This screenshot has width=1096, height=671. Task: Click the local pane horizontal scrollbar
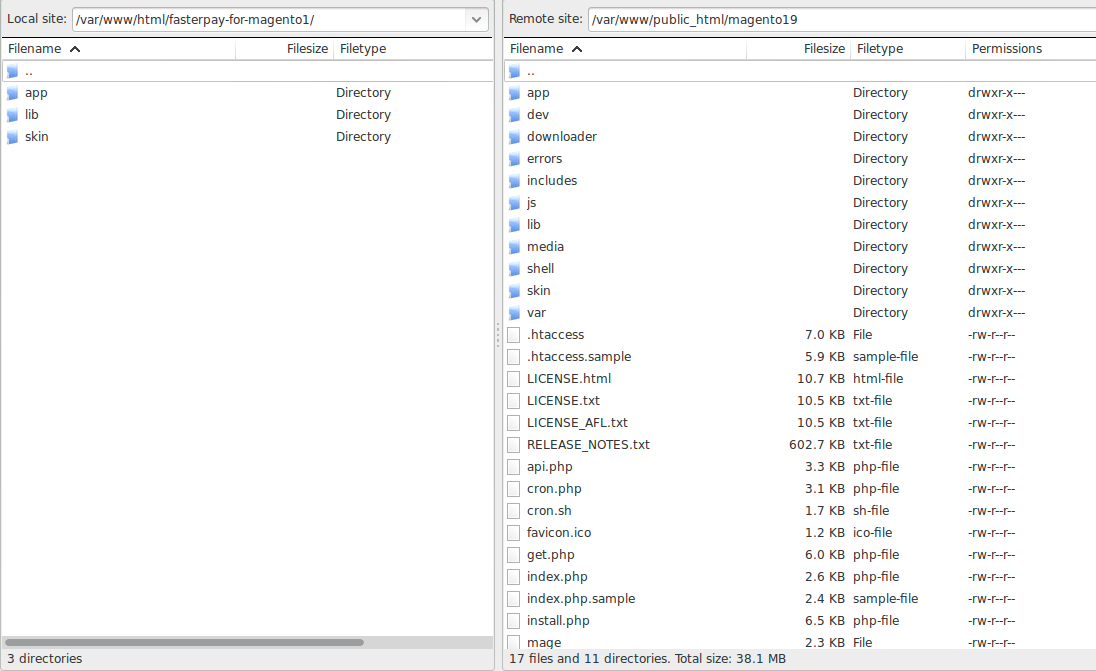(184, 642)
